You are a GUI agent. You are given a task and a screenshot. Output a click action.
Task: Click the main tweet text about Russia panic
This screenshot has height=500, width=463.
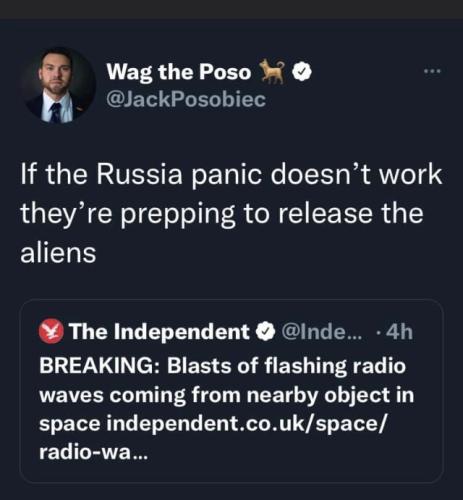231,213
